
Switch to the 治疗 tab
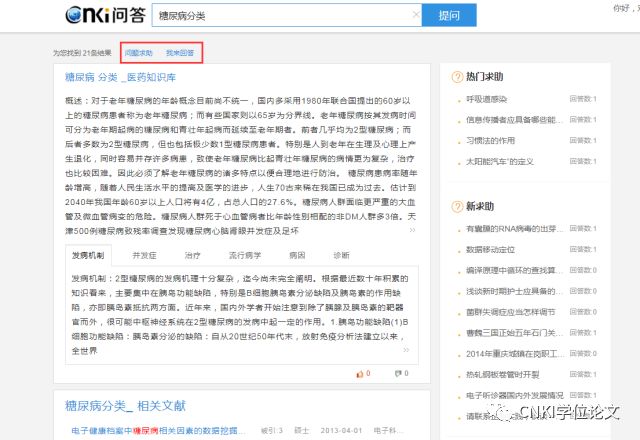click(192, 256)
